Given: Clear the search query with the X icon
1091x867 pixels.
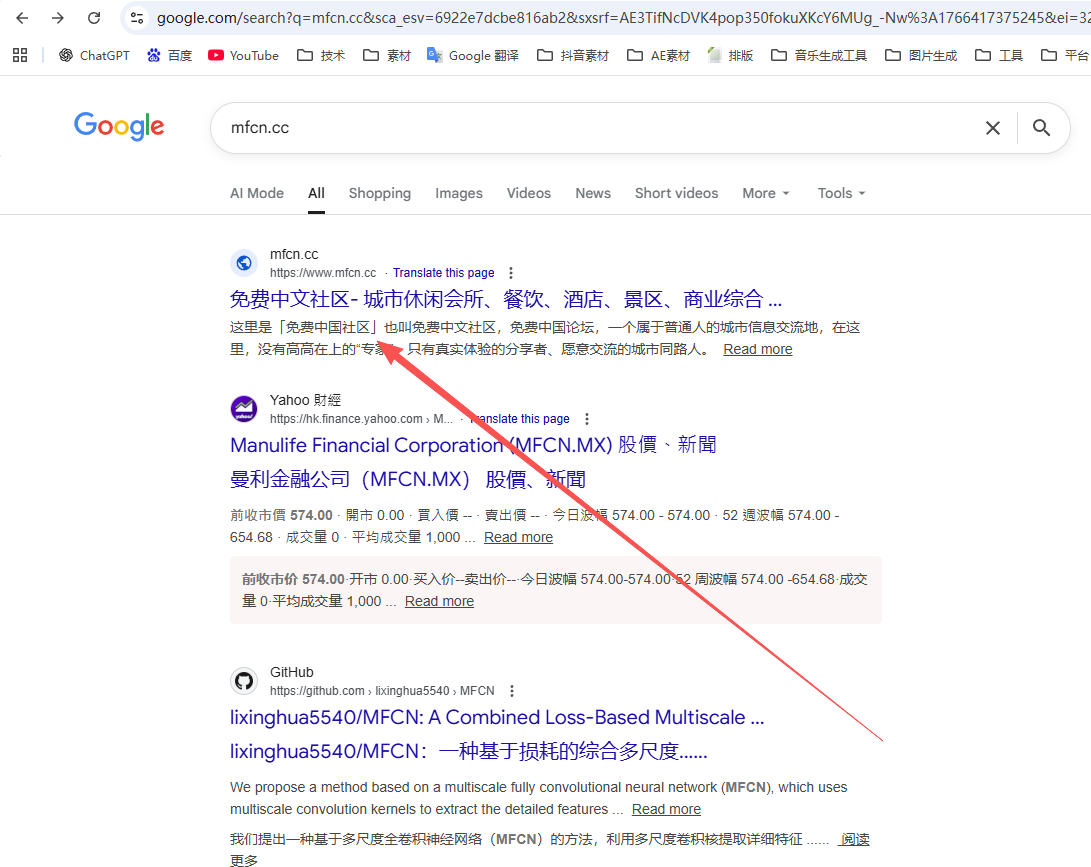Looking at the screenshot, I should click(x=992, y=127).
